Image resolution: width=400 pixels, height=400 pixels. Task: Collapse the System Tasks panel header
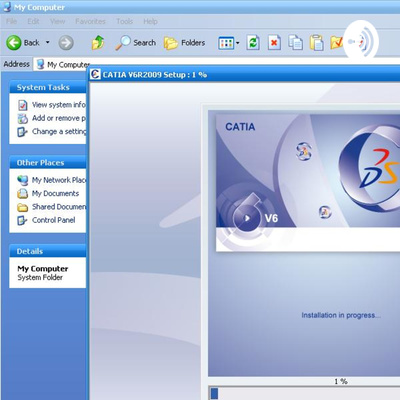coord(48,87)
